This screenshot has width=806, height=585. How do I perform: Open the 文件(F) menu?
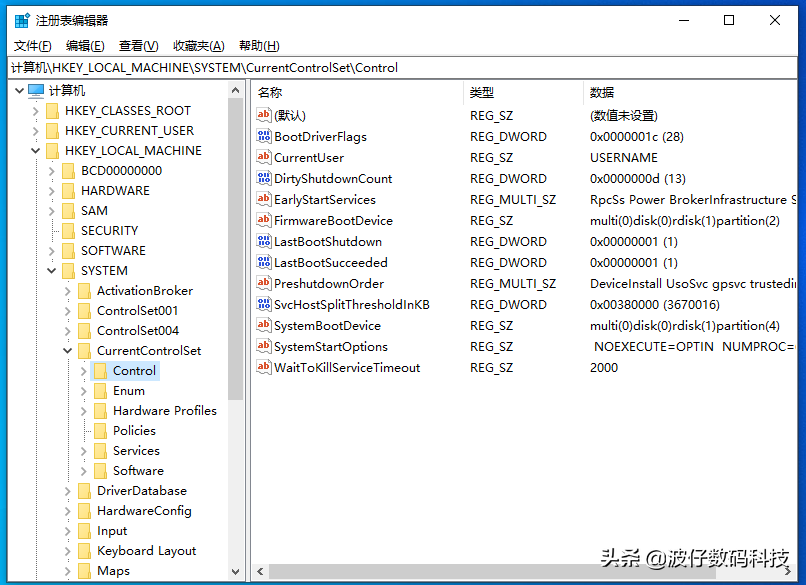[x=32, y=46]
